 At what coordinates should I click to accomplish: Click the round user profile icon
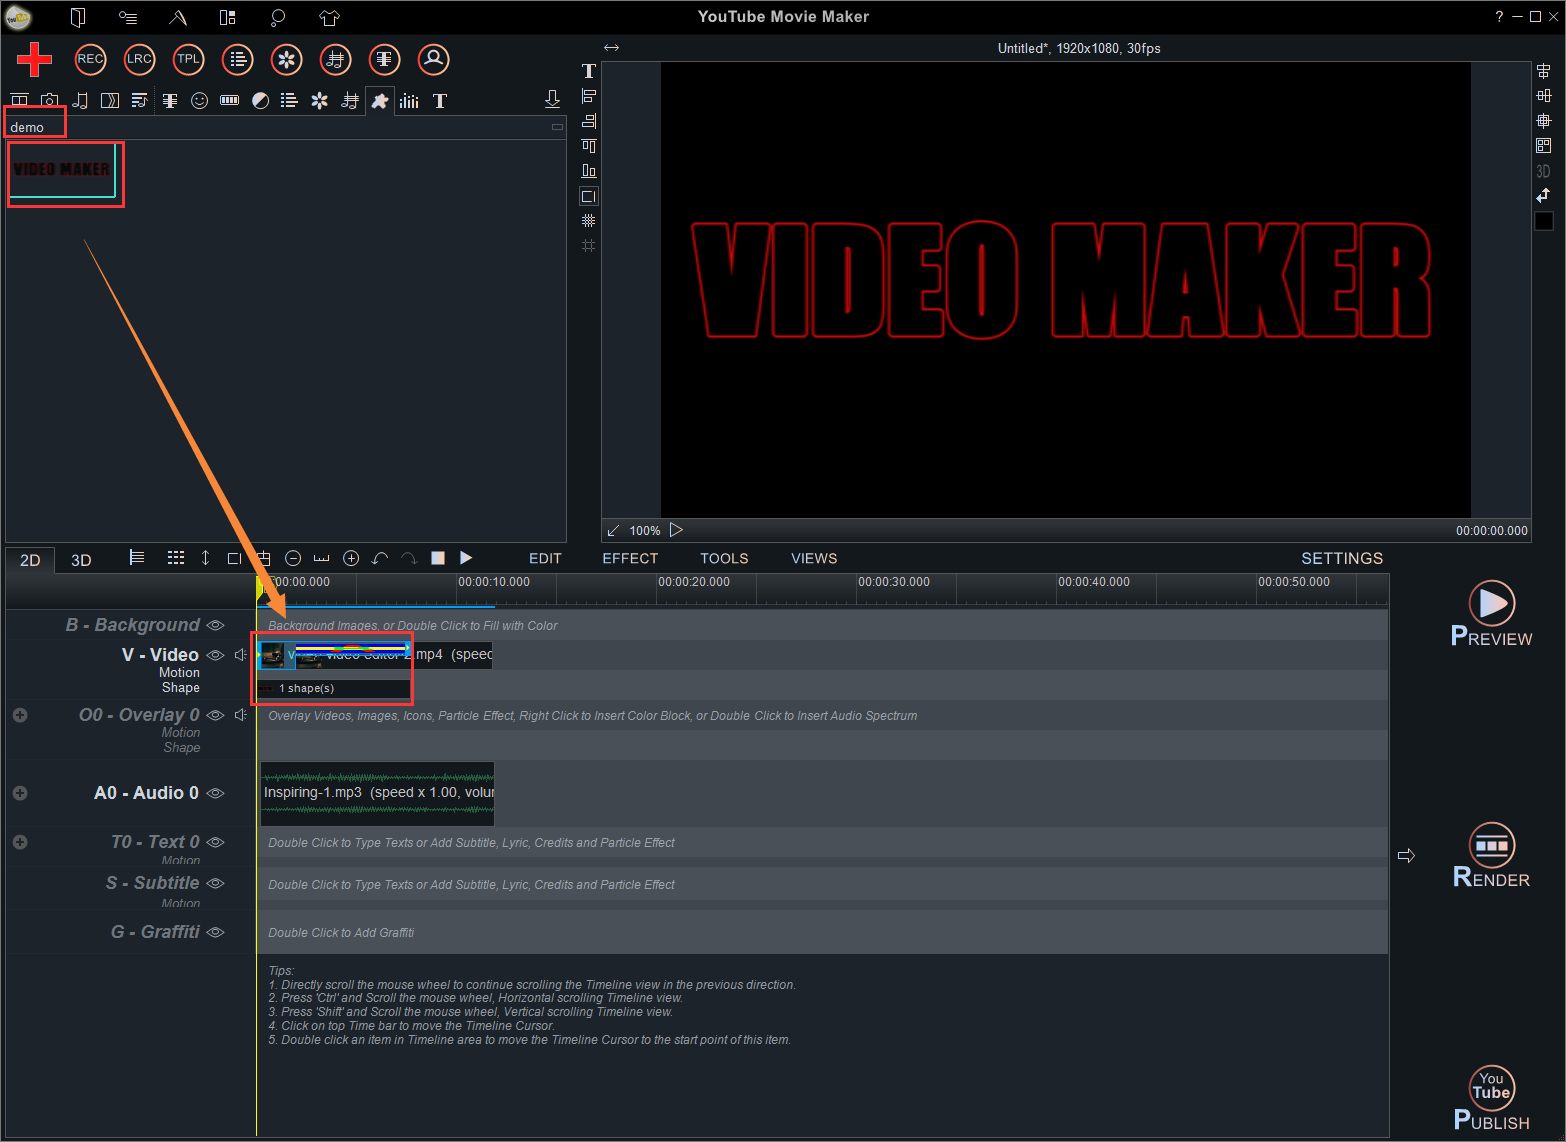click(x=433, y=59)
